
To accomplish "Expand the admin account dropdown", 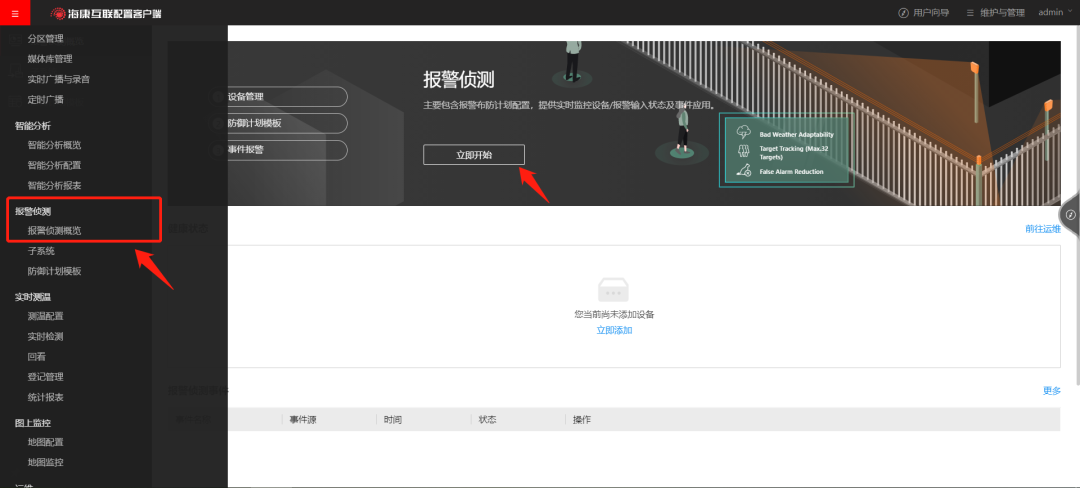I will click(x=1055, y=13).
